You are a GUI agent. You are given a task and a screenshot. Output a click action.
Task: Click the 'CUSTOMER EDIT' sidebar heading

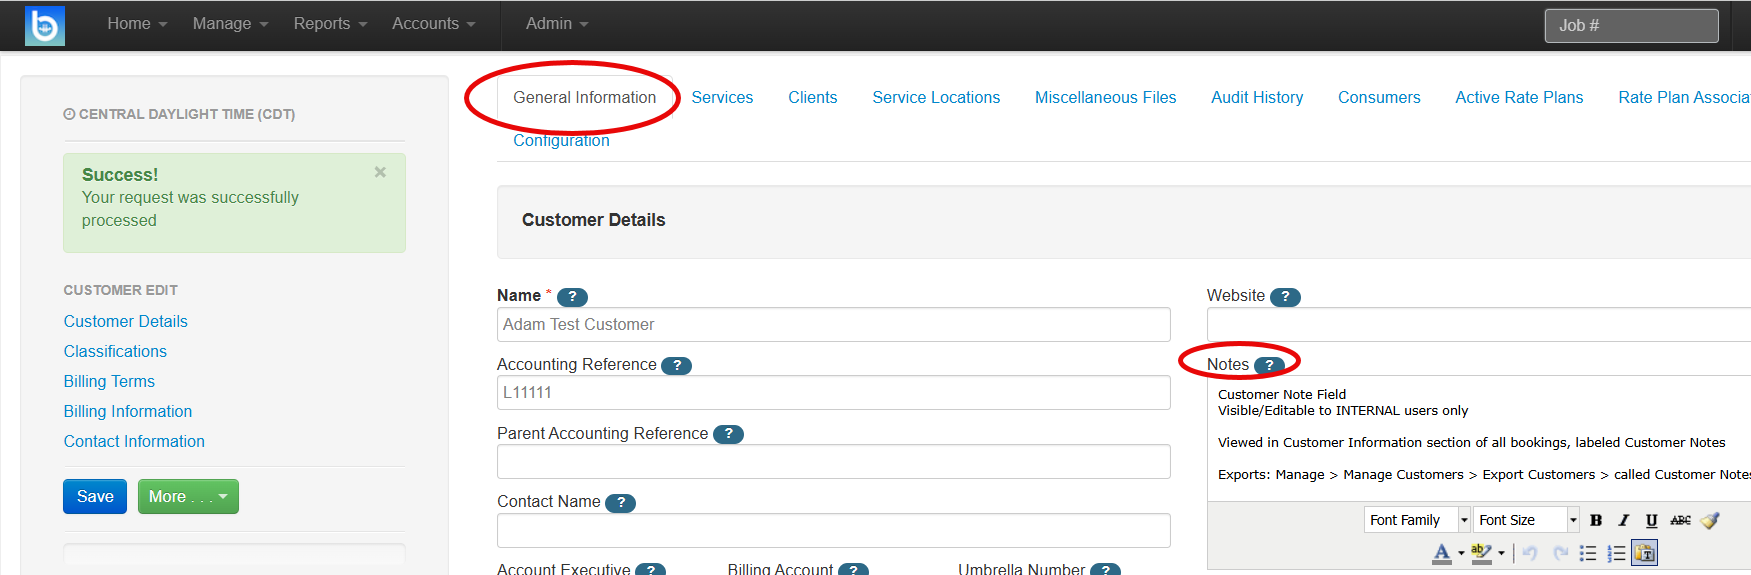[120, 290]
